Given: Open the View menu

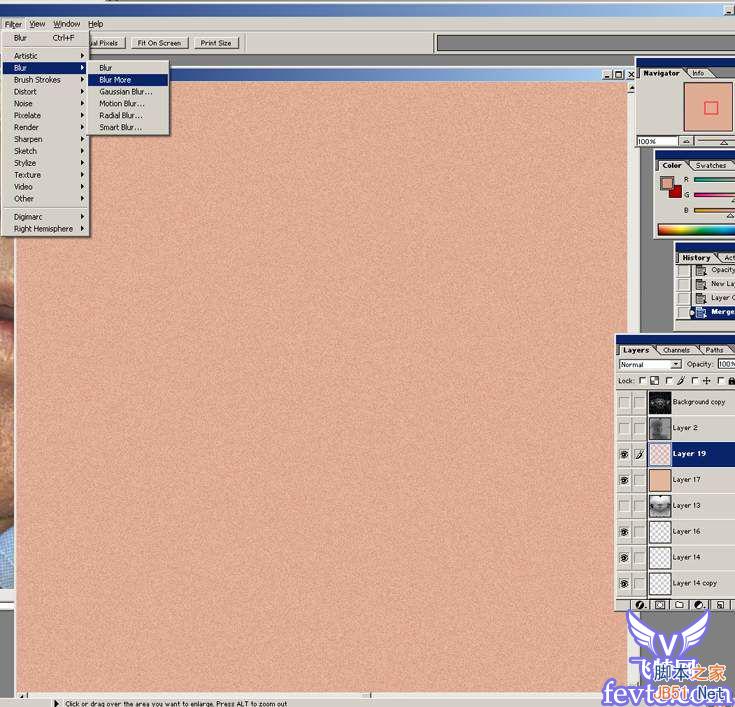Looking at the screenshot, I should pos(38,24).
